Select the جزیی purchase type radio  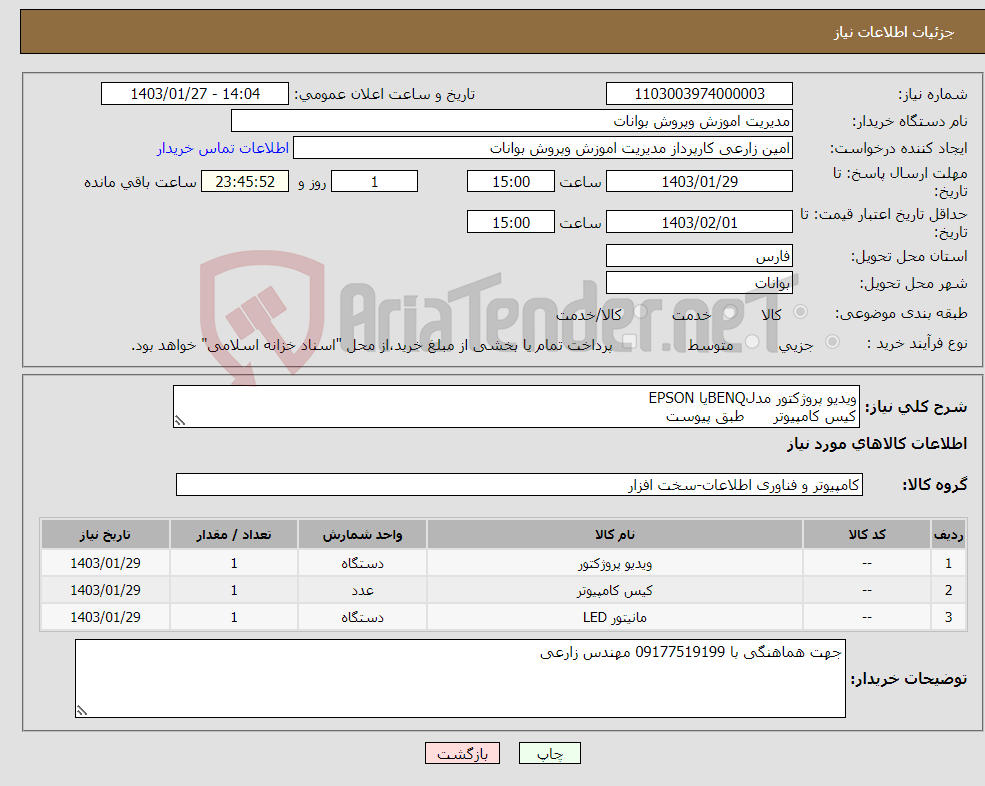coord(832,342)
